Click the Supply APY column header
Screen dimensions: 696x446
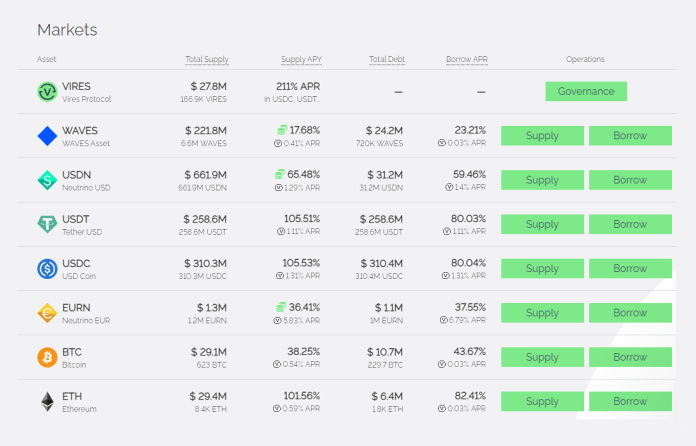click(301, 59)
